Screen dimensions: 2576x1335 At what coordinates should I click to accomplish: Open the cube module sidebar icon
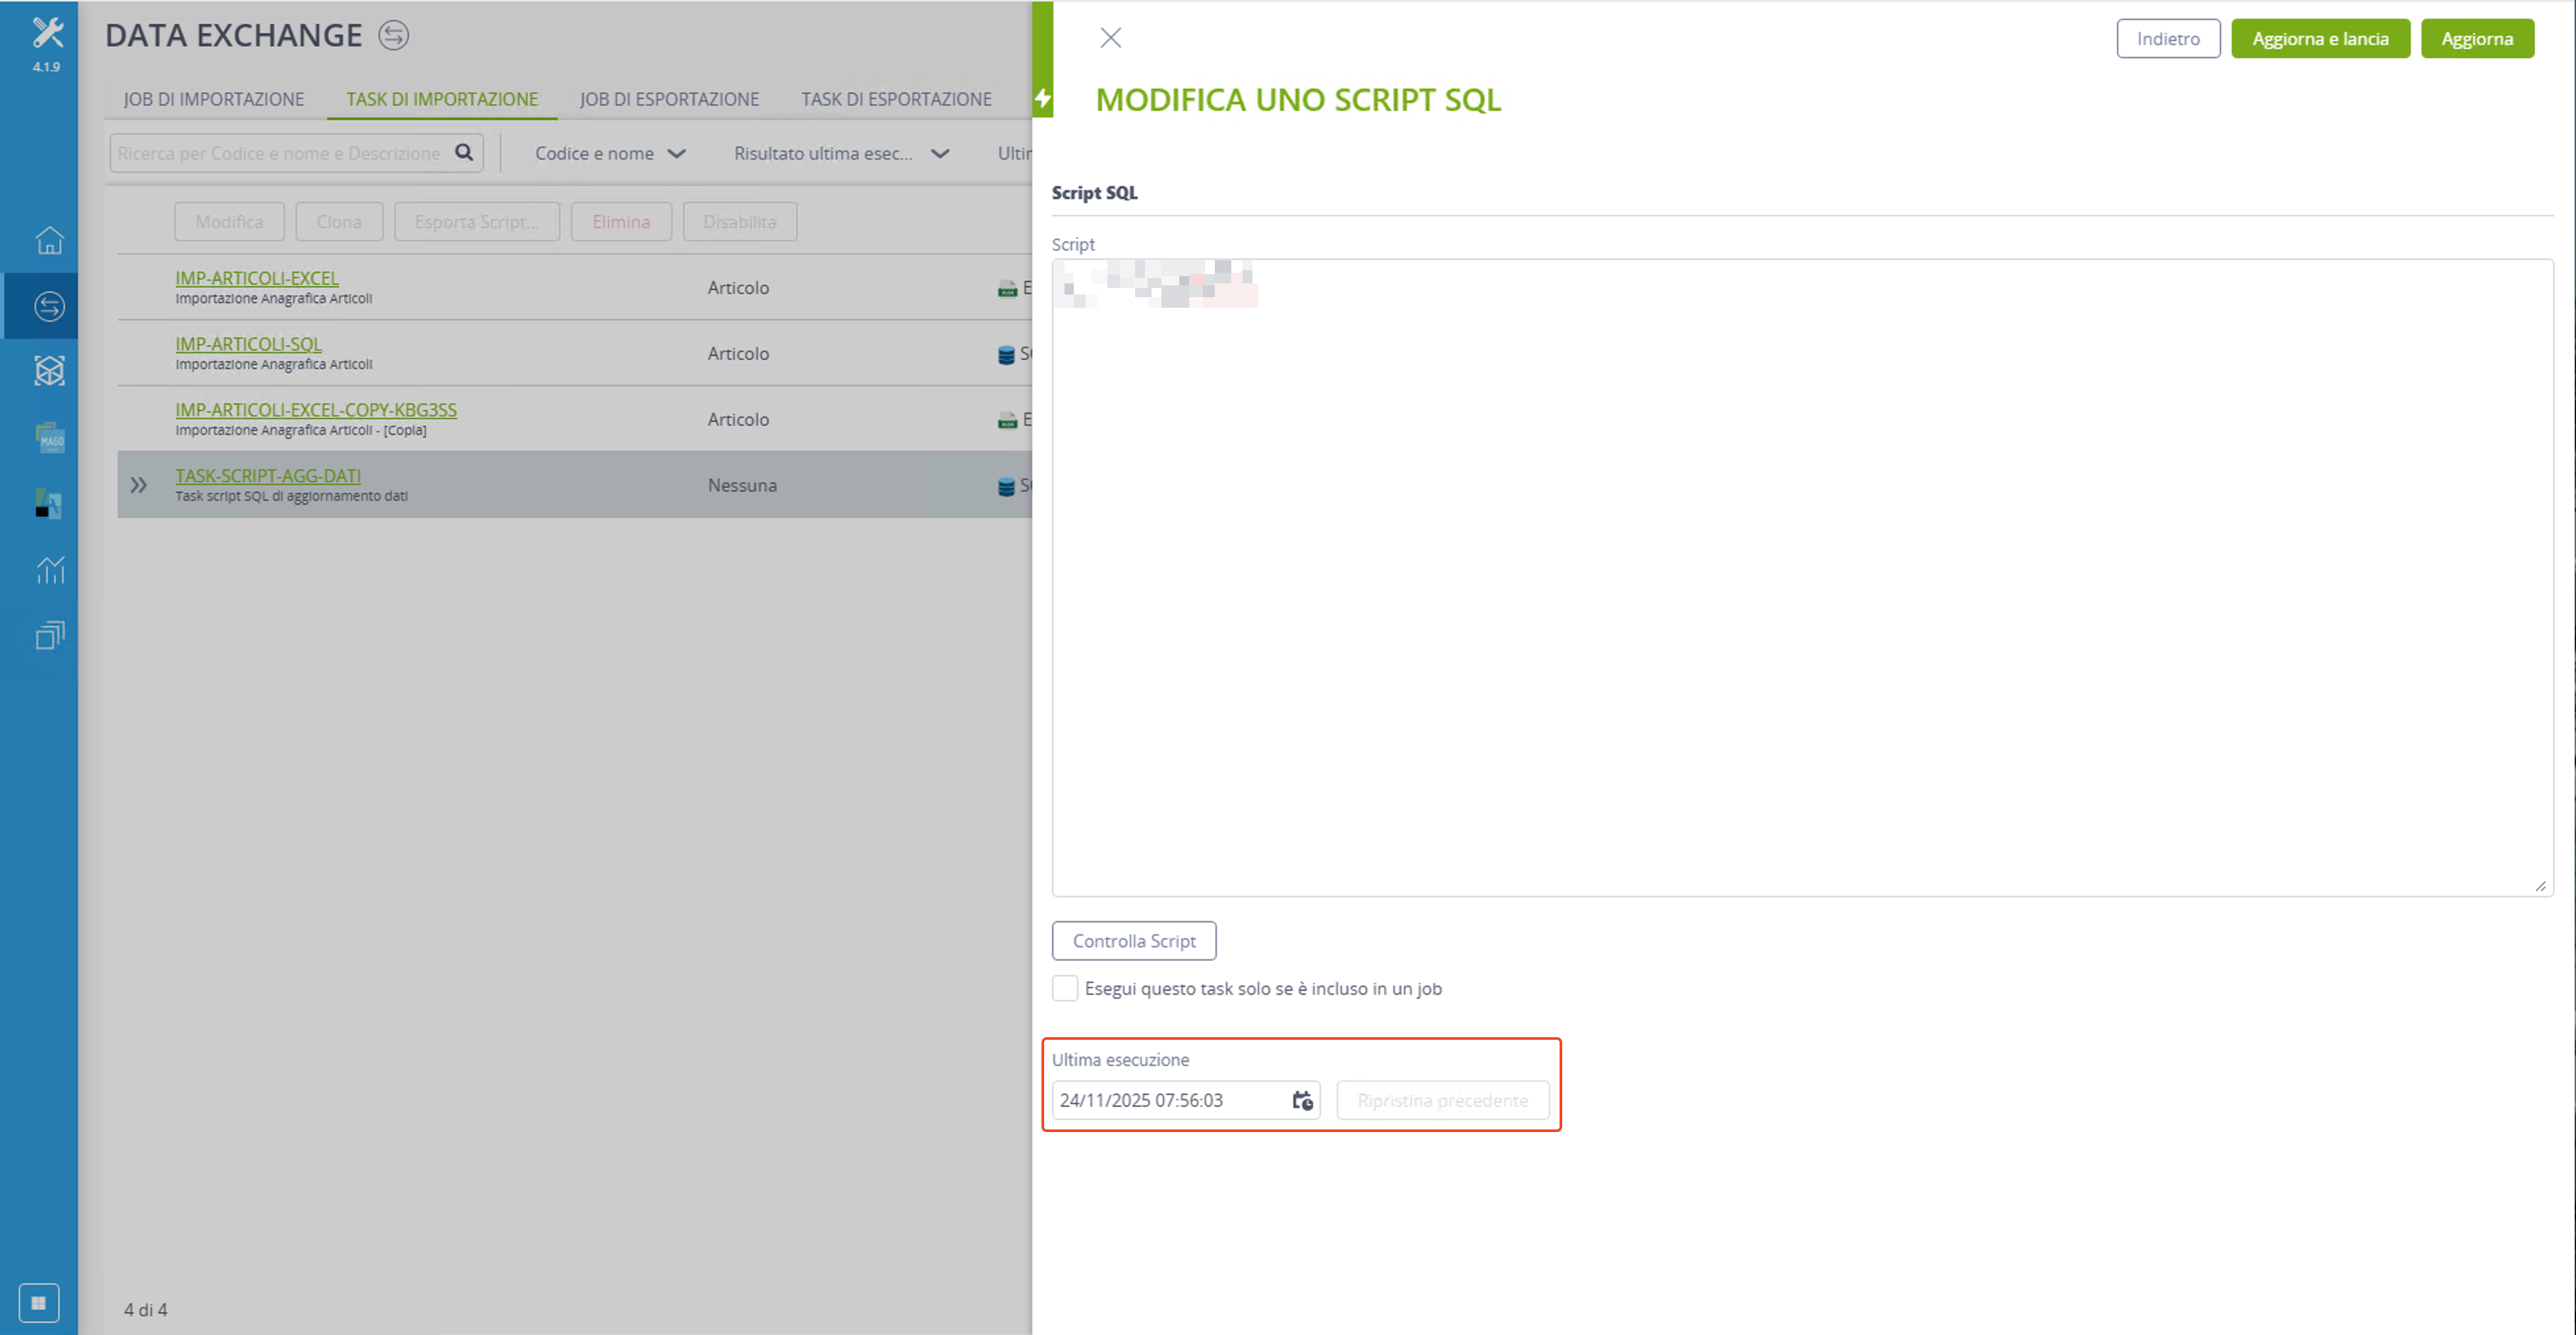pos(49,371)
